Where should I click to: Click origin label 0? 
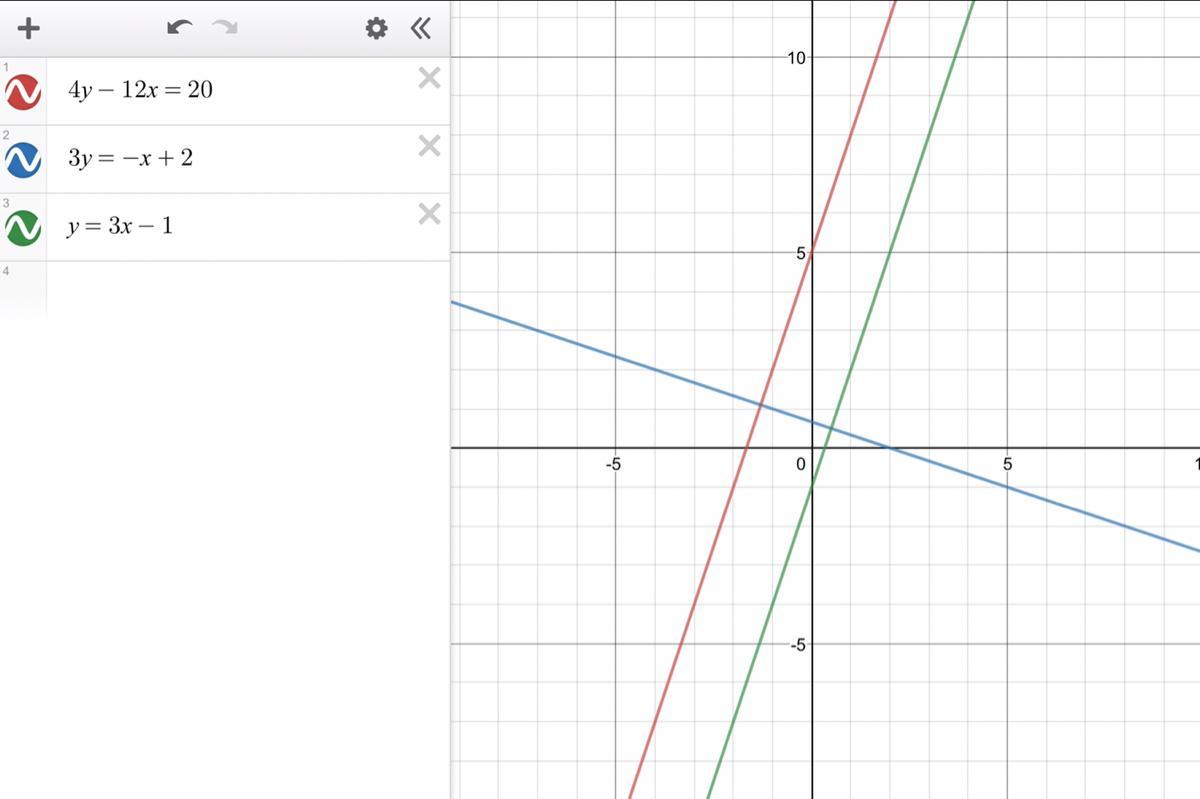[800, 464]
